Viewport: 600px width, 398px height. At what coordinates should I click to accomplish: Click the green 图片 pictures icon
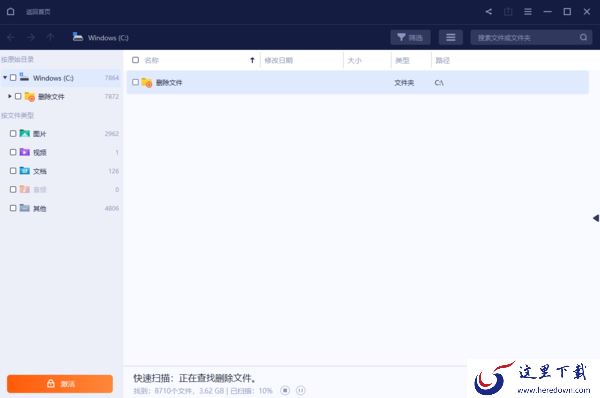24,133
